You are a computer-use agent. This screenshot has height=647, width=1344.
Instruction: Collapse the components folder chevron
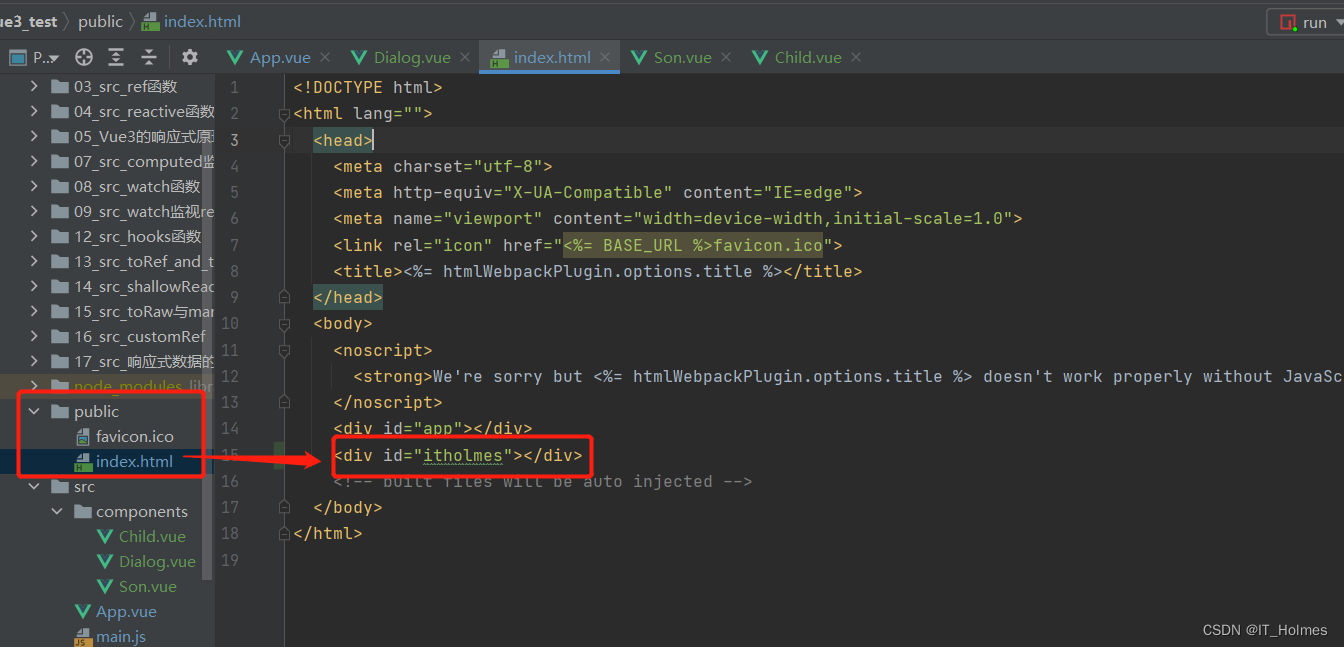(x=57, y=512)
